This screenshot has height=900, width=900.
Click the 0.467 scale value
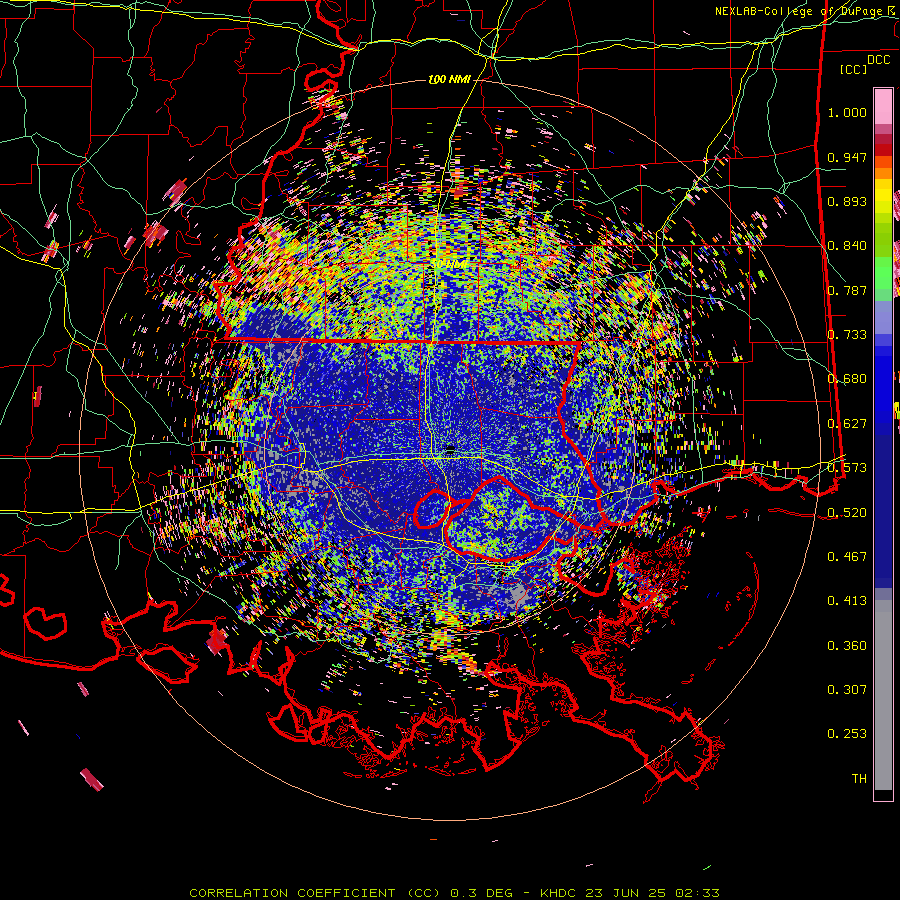tap(847, 556)
